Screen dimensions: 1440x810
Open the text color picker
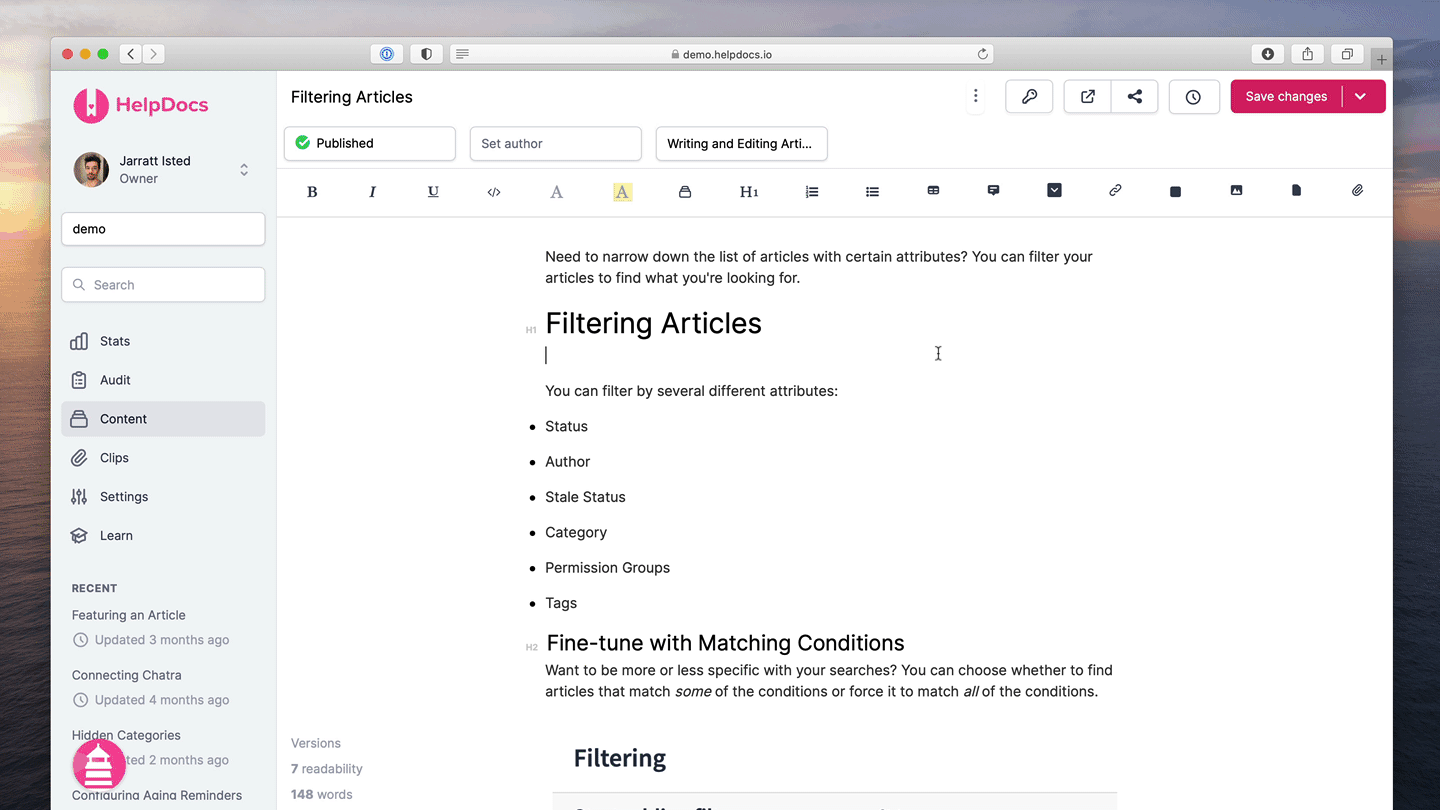click(x=557, y=192)
